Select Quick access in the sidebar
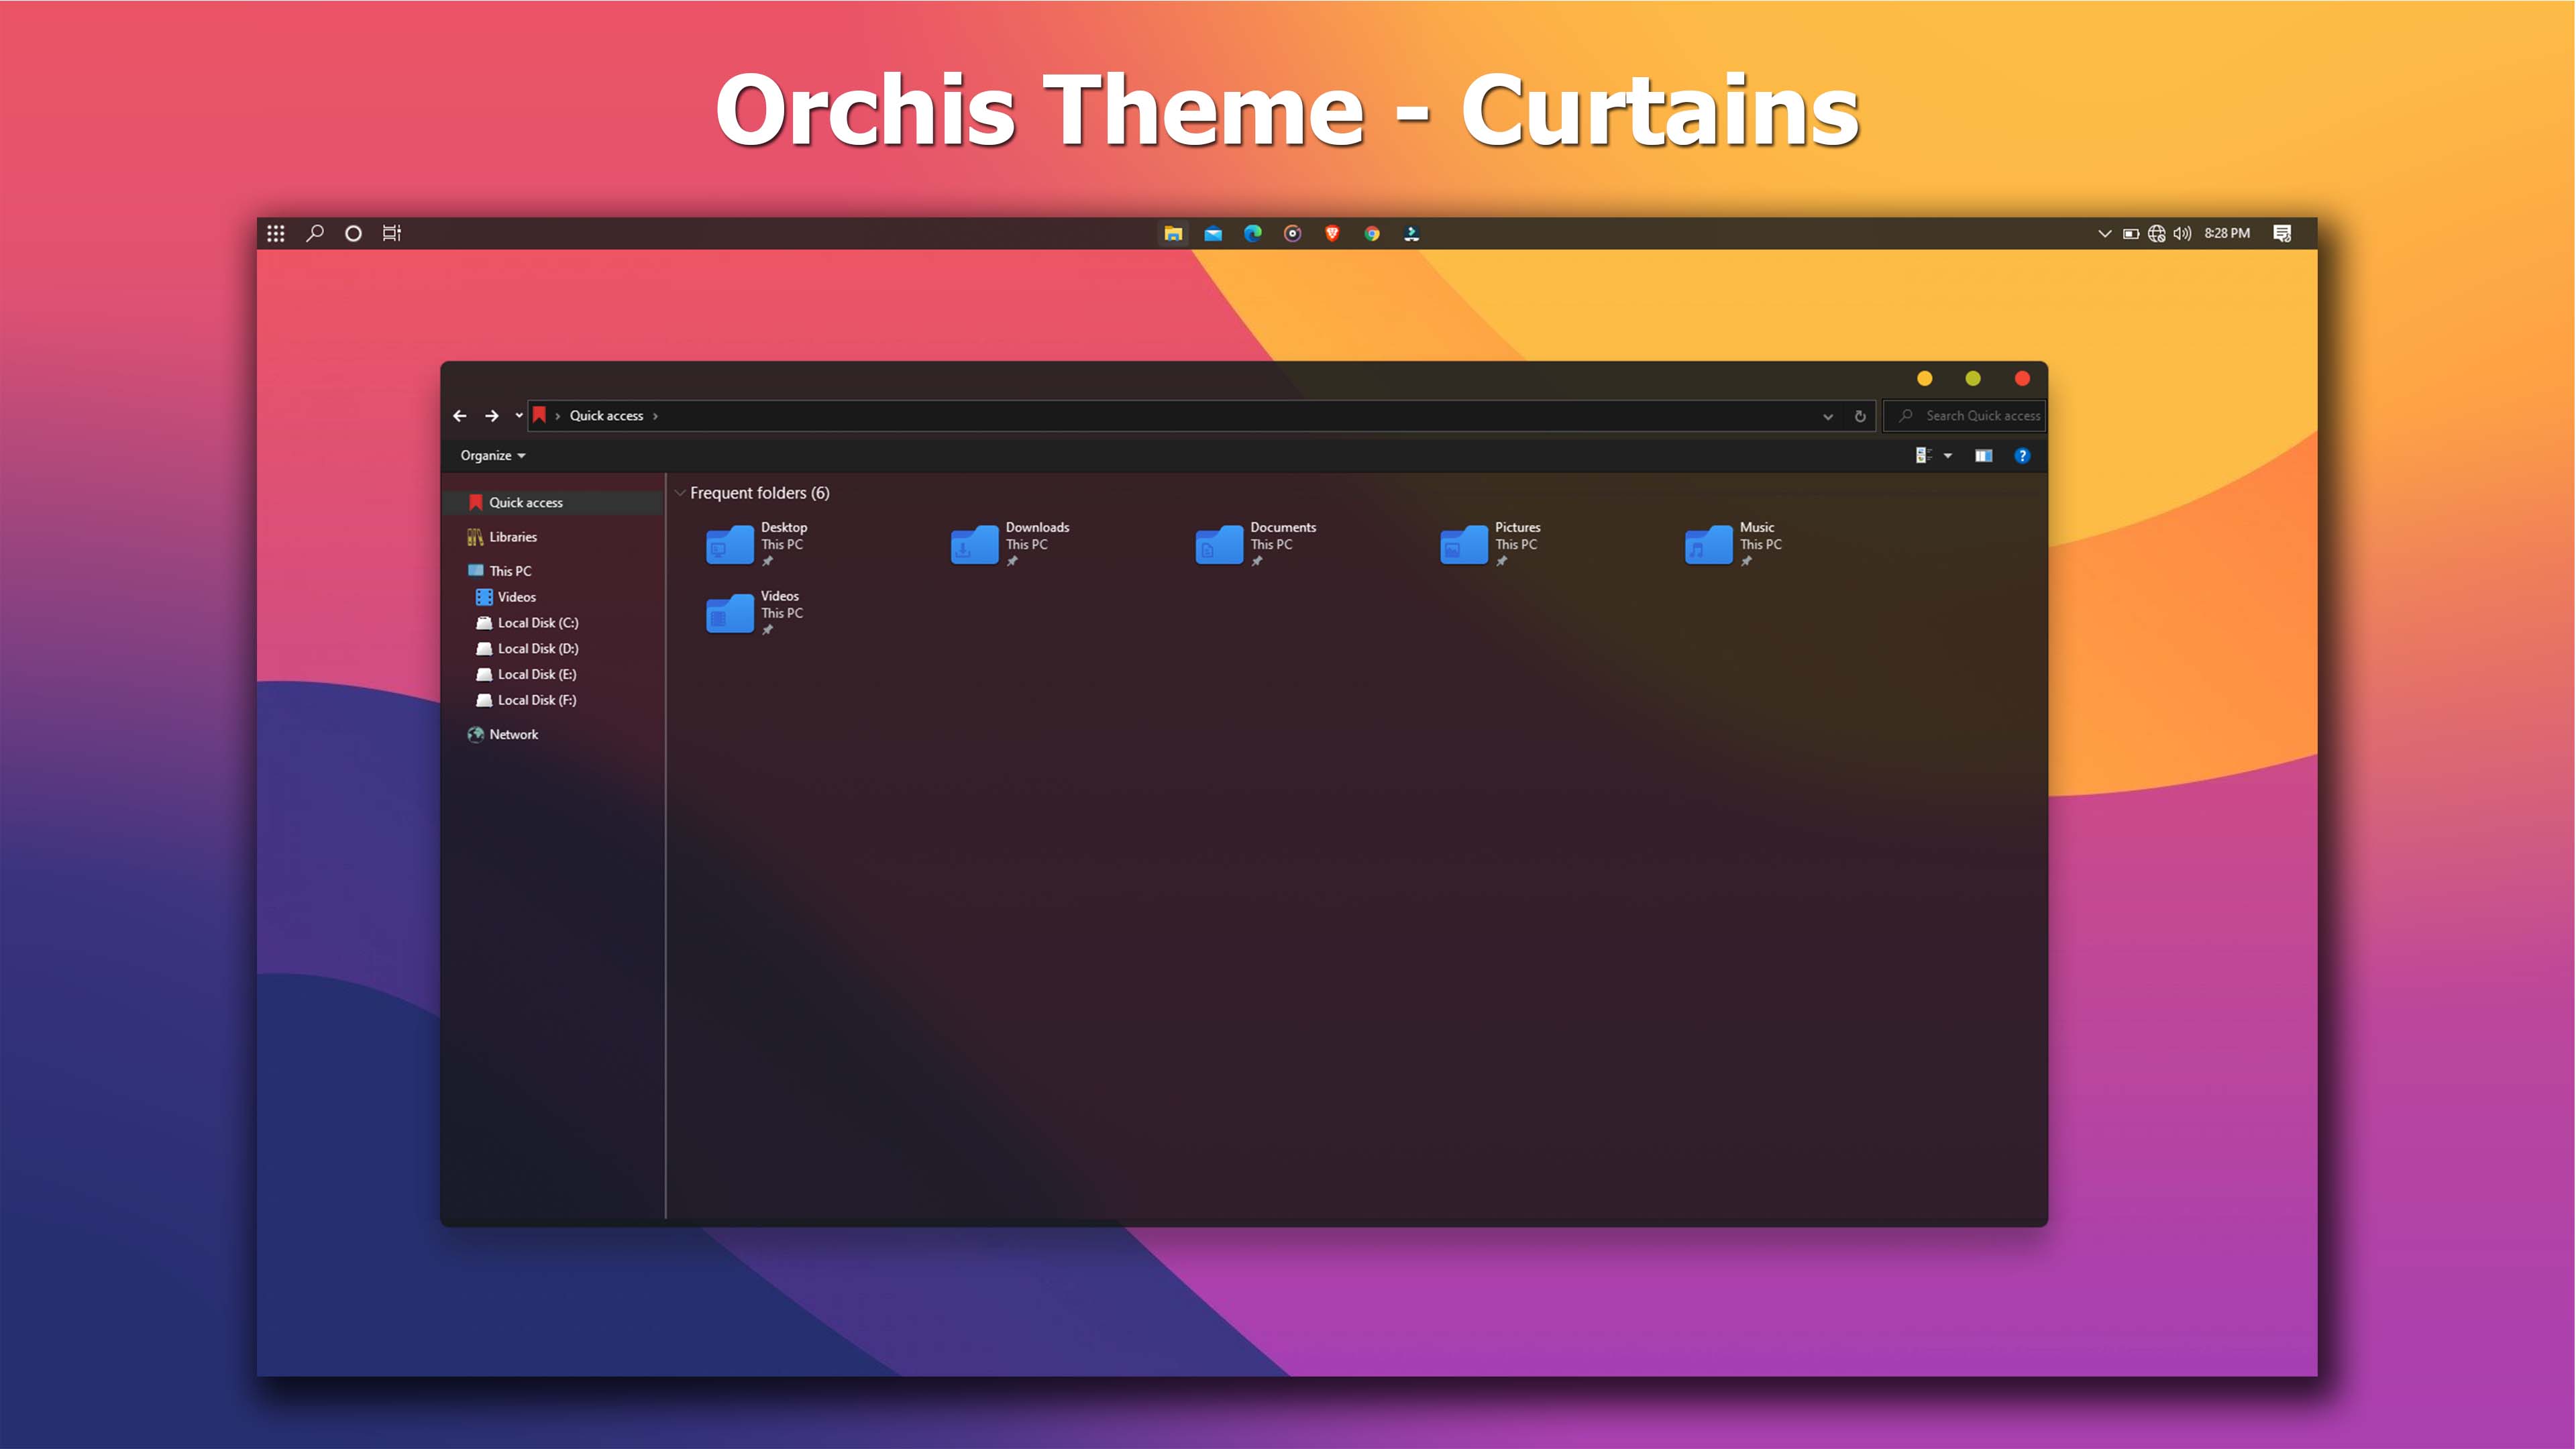Screen dimensions: 2576x1449 (x=527, y=502)
